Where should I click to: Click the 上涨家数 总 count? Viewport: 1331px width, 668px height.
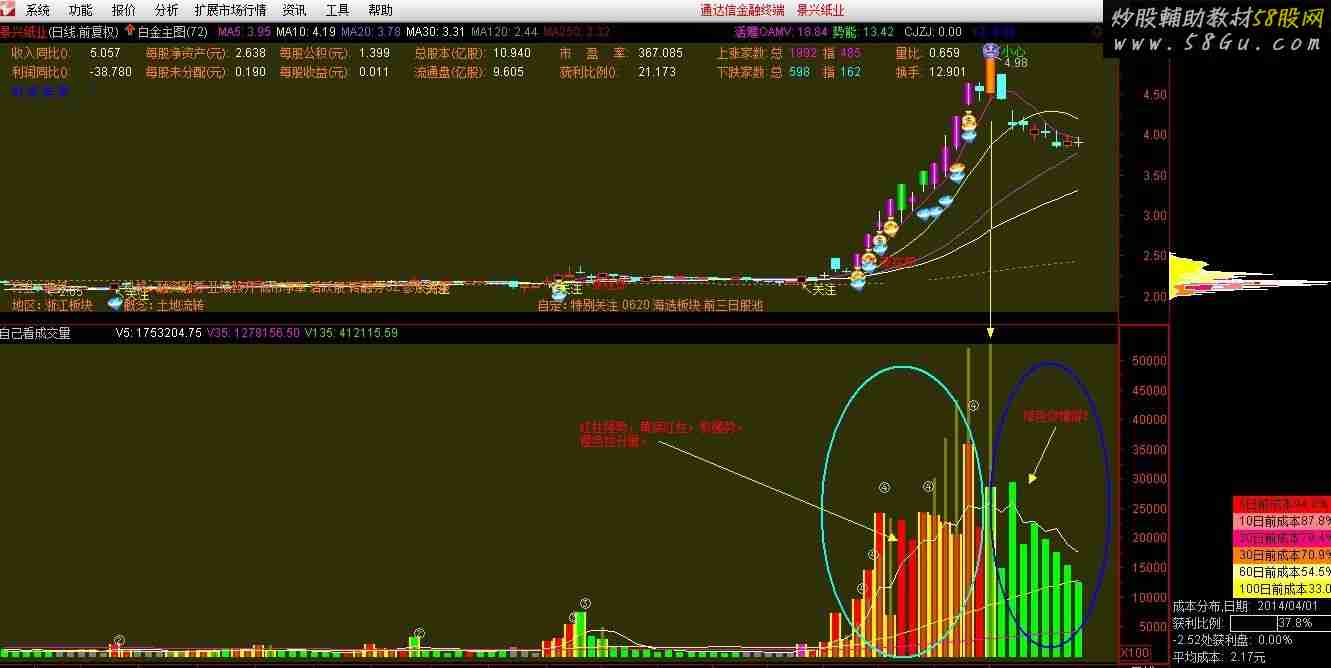[x=803, y=53]
